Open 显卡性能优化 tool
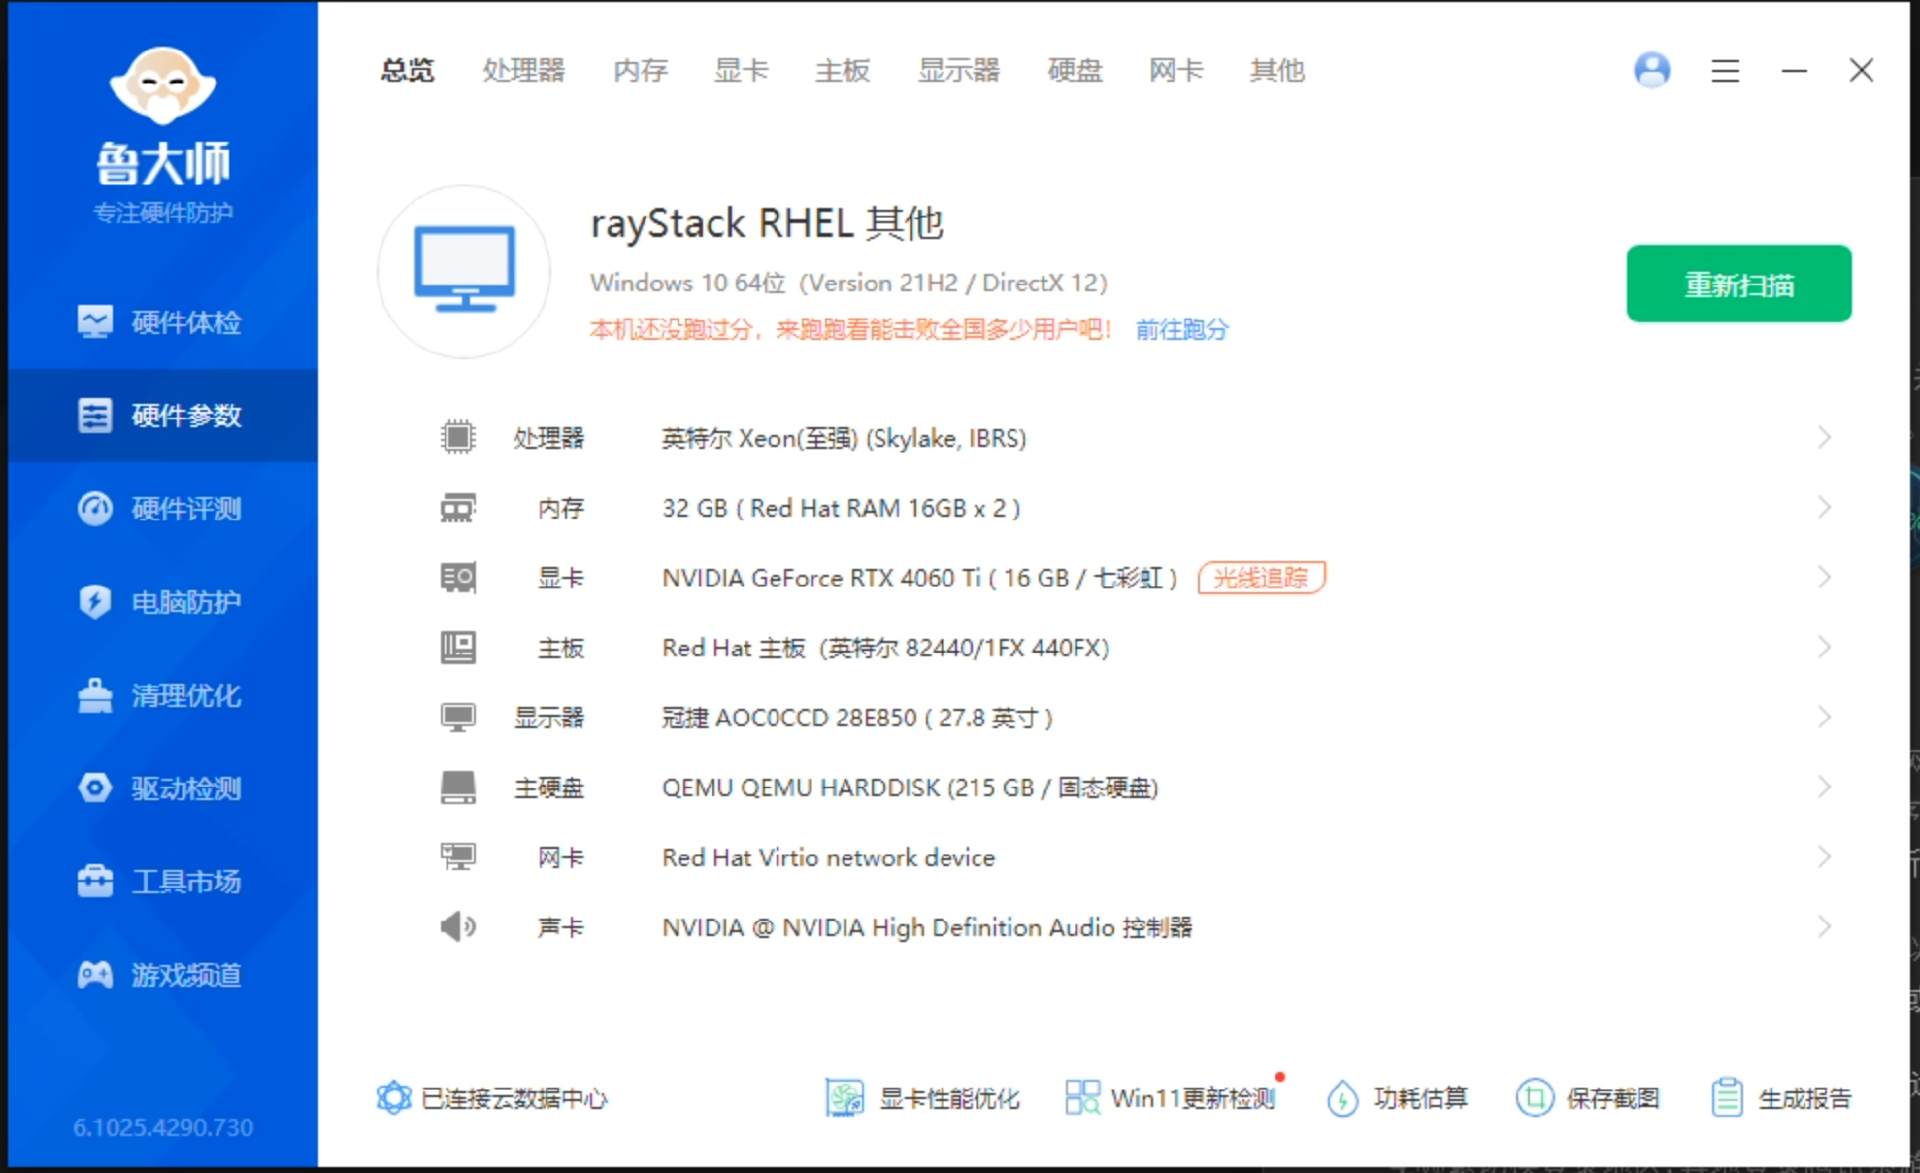The width and height of the screenshot is (1920, 1173). (x=922, y=1098)
